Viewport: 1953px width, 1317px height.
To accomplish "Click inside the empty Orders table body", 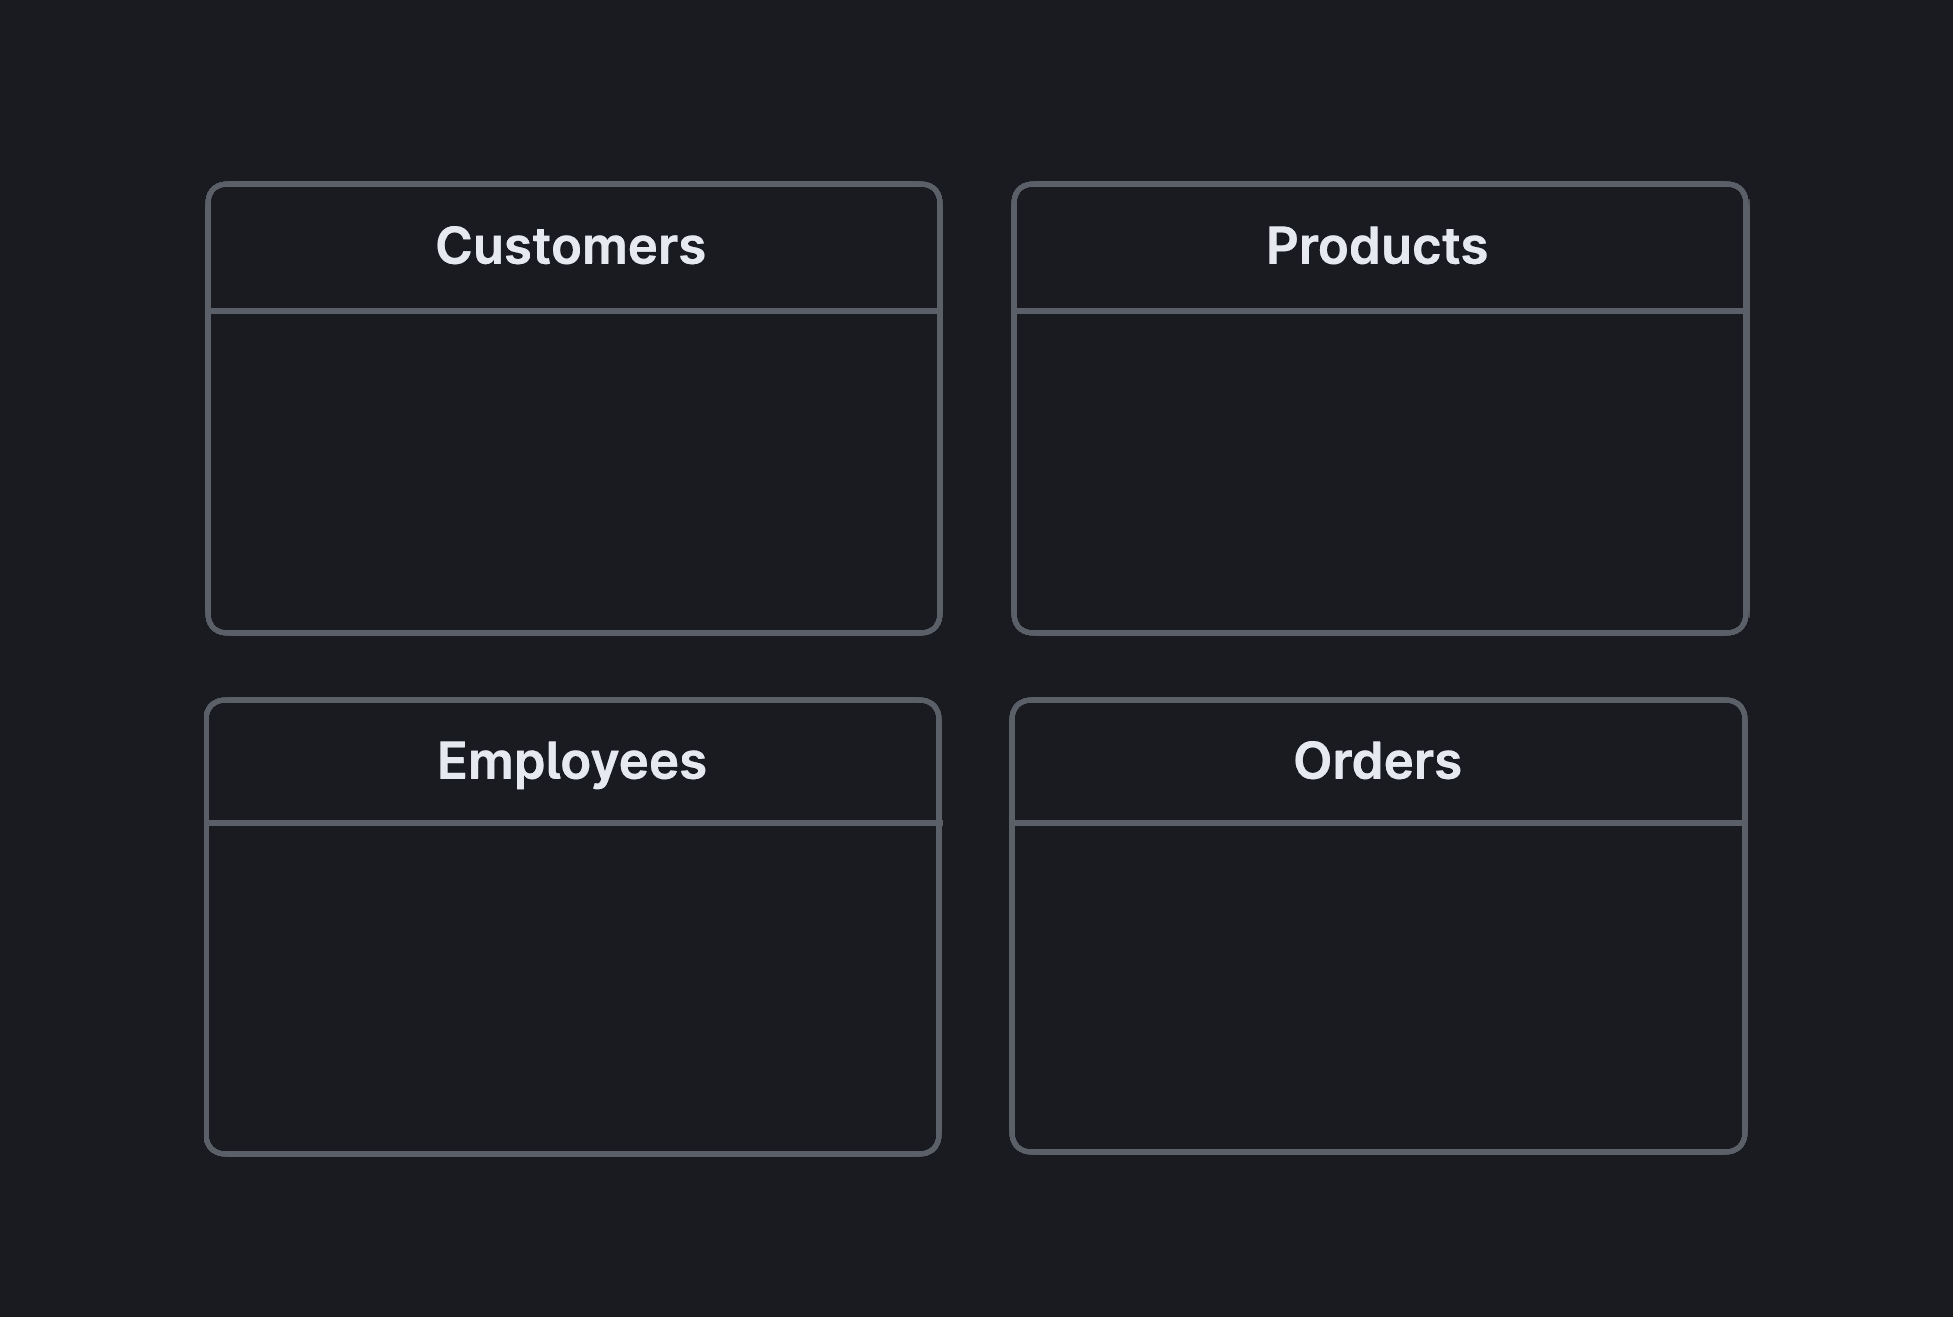I will [1379, 987].
